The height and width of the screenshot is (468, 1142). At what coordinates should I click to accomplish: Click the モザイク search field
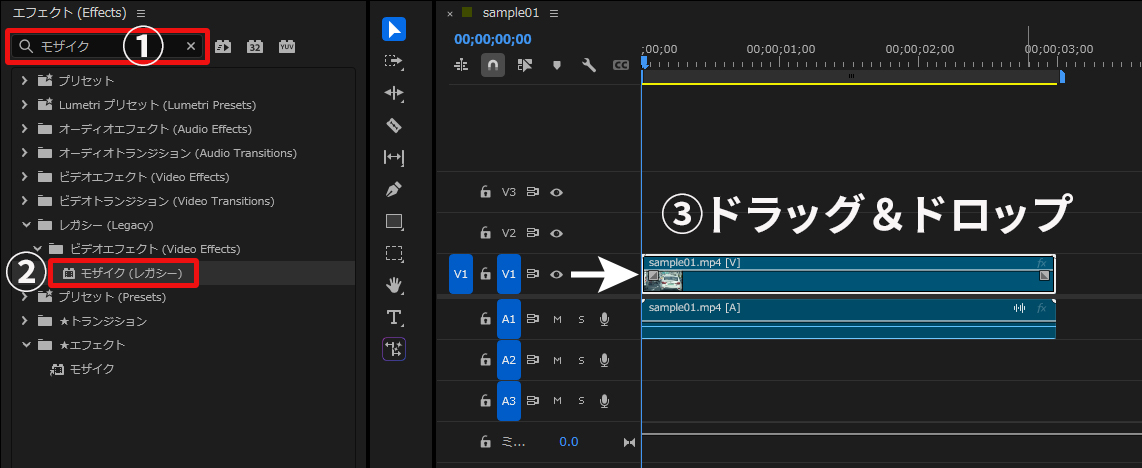click(110, 46)
